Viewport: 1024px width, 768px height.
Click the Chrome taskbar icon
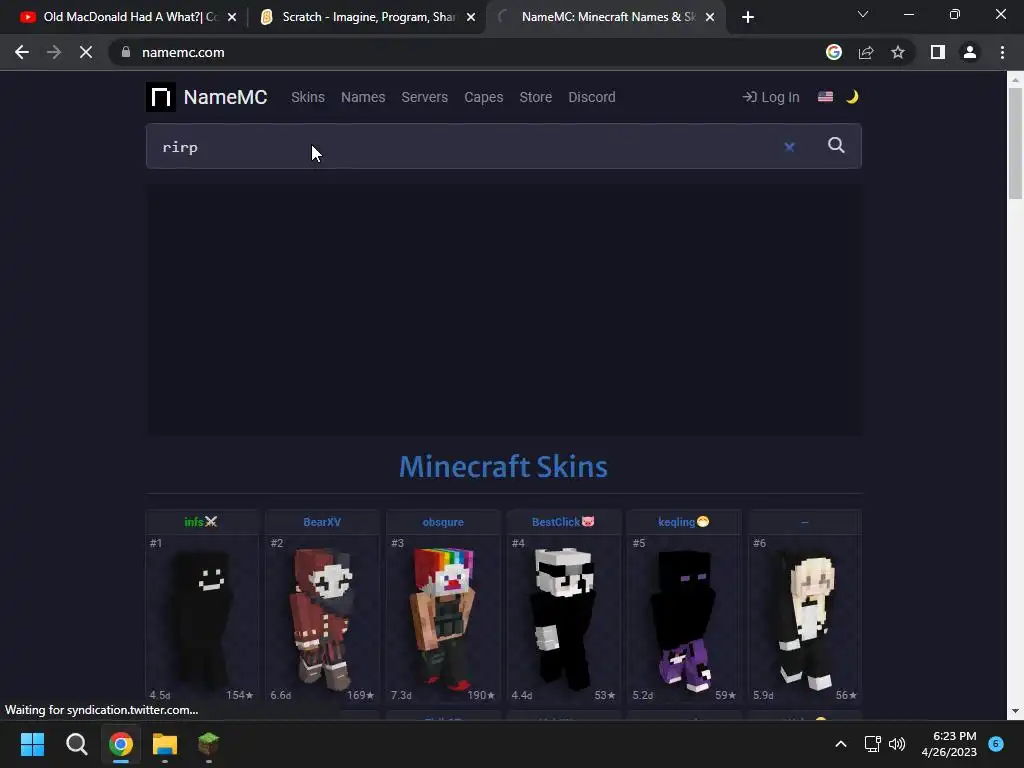121,744
